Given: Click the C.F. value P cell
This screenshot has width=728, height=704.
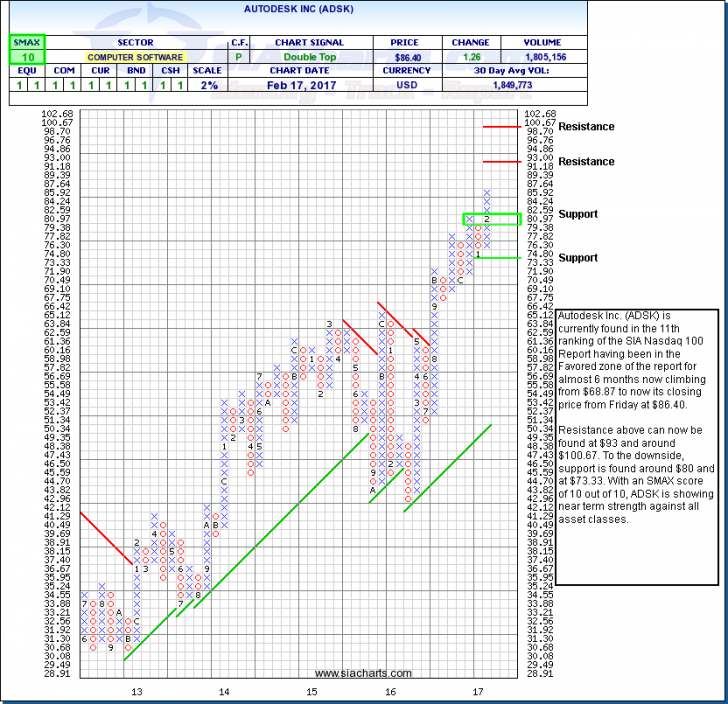Looking at the screenshot, I should 238,59.
